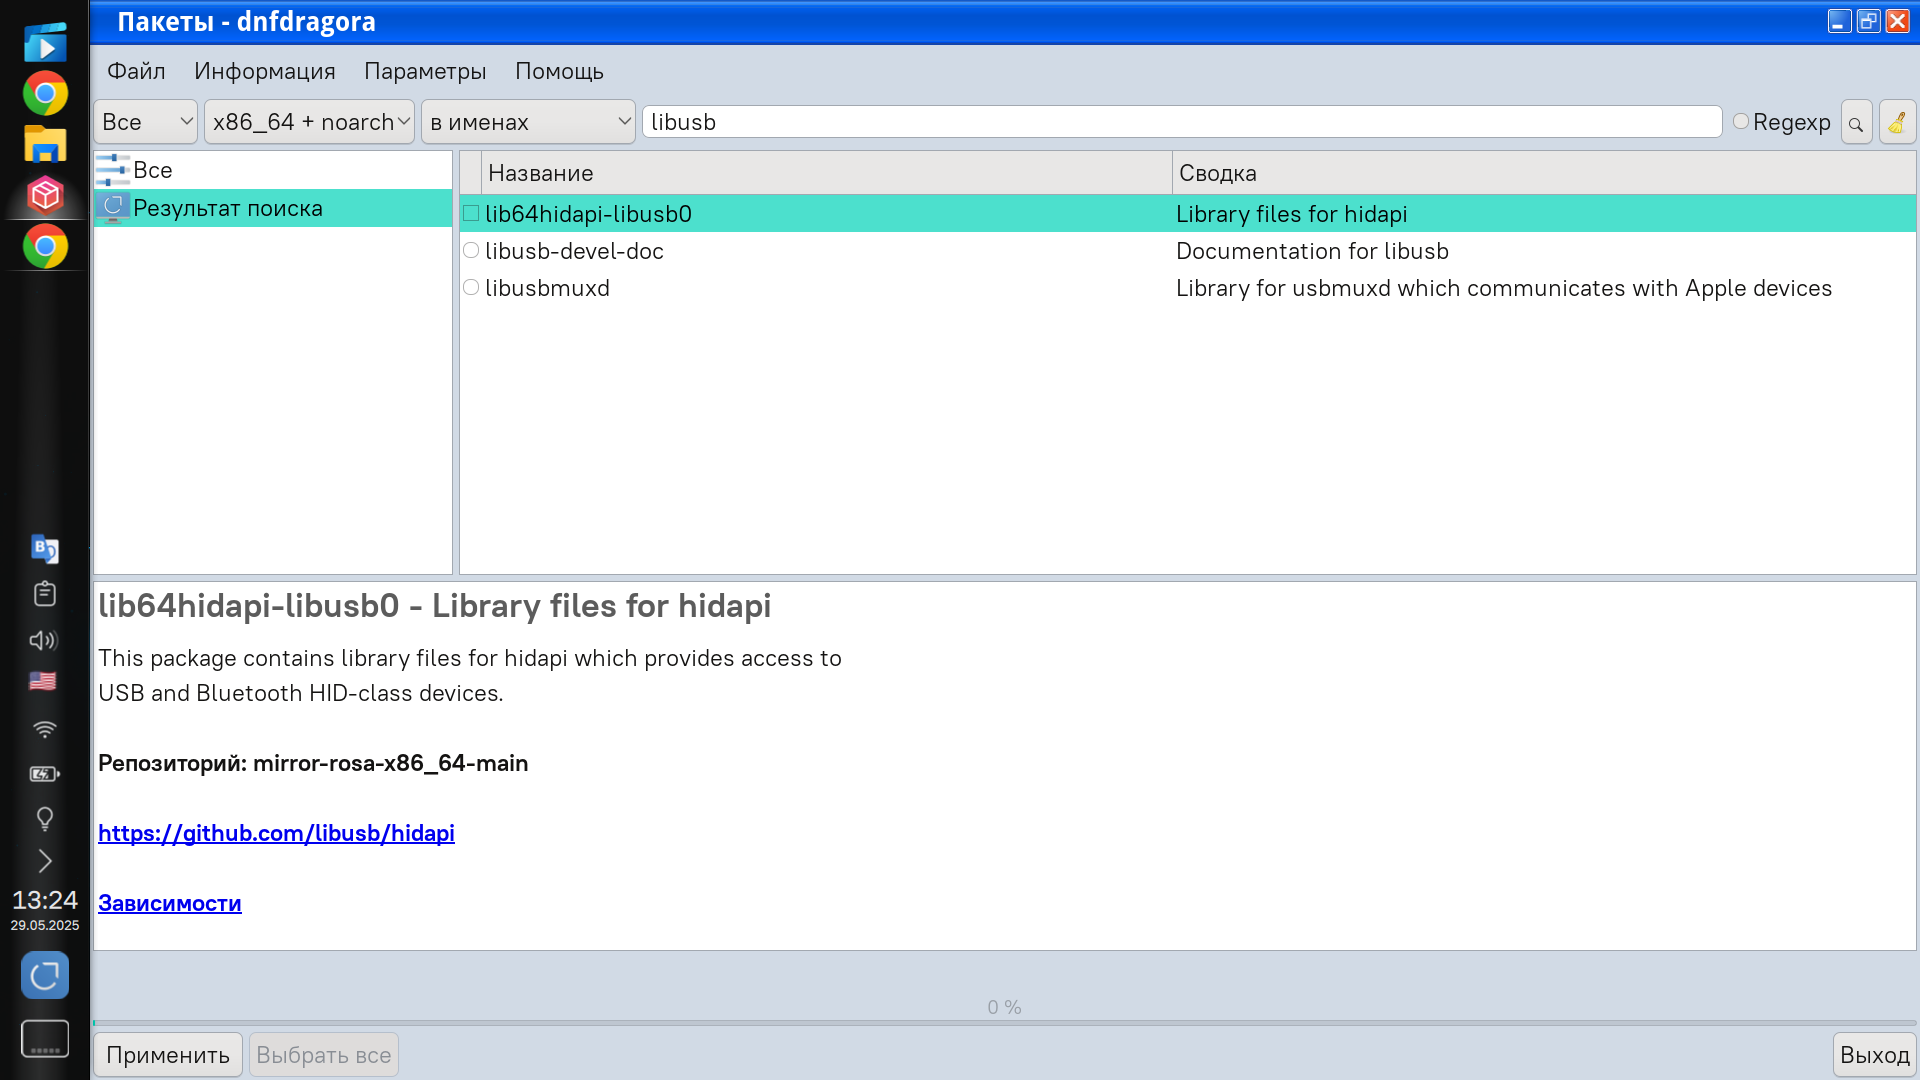The width and height of the screenshot is (1920, 1080).
Task: Click the magnifier search button
Action: 1856,123
